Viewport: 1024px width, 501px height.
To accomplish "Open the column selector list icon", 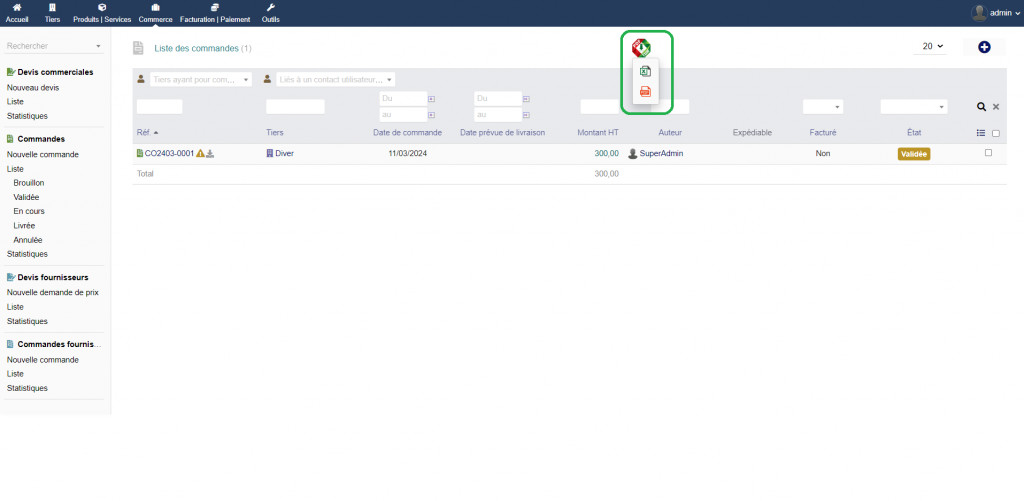I will pos(980,133).
